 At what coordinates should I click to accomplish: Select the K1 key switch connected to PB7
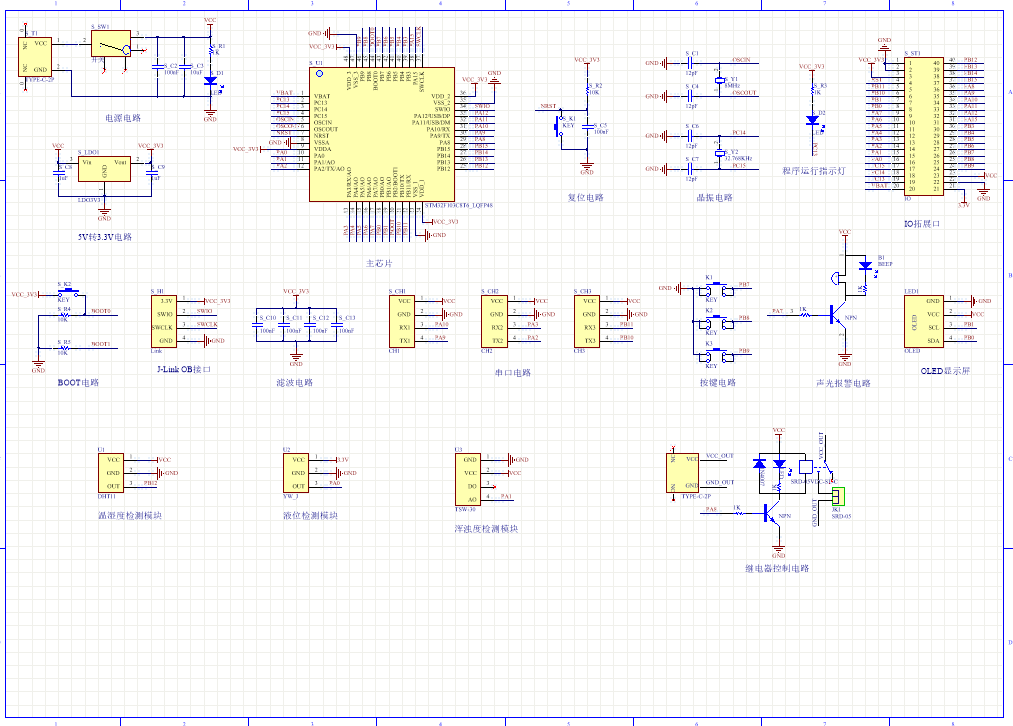[x=716, y=290]
